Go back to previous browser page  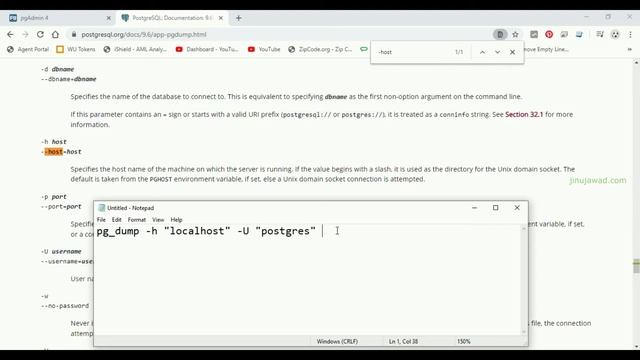tap(10, 35)
